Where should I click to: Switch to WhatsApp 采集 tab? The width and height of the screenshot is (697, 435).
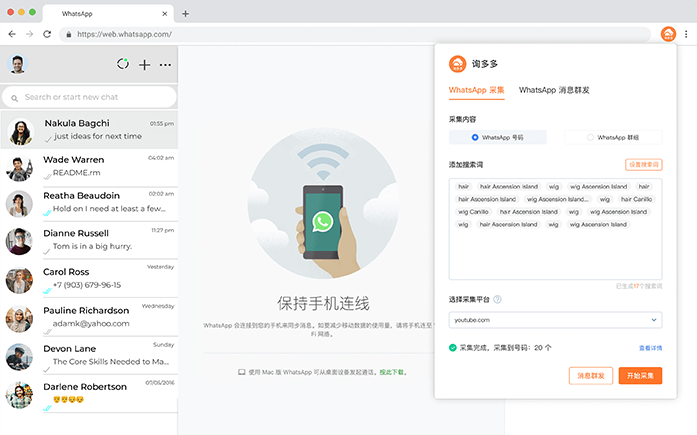pos(477,90)
